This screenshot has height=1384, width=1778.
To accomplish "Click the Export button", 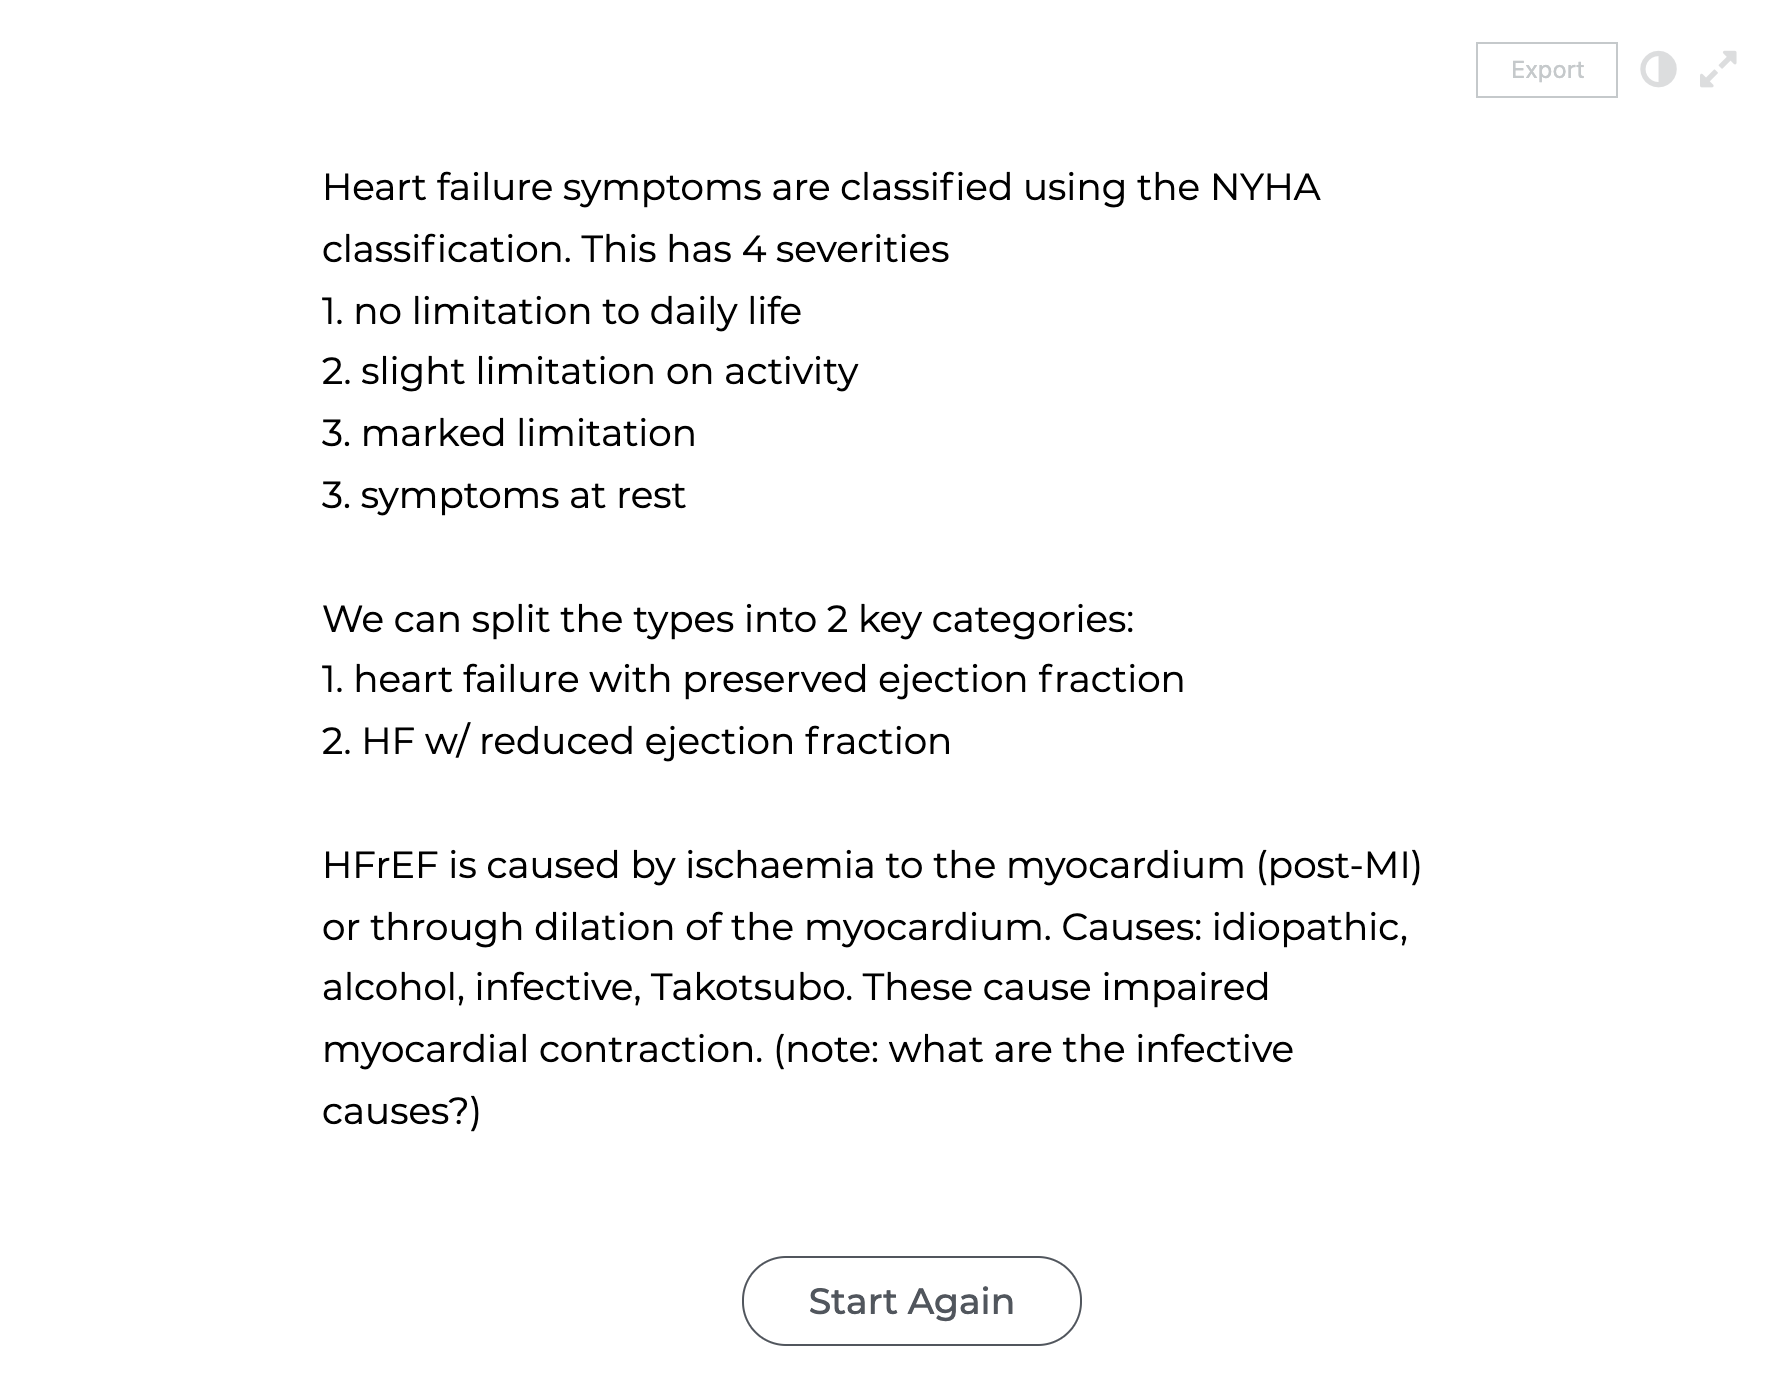I will [1546, 70].
